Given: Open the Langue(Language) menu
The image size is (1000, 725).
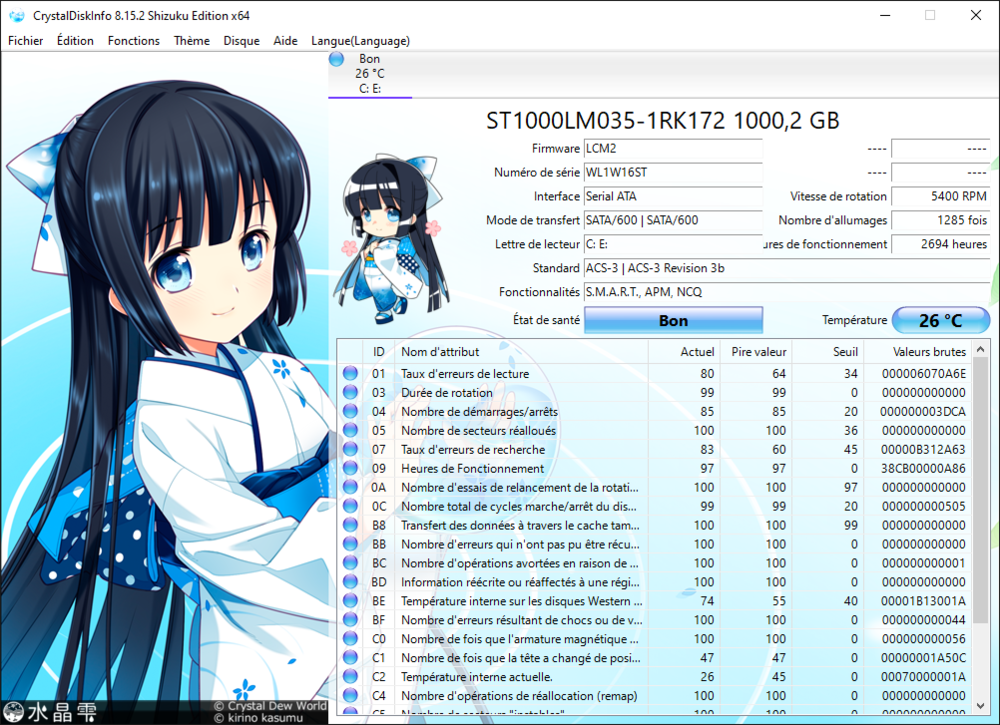Looking at the screenshot, I should (360, 41).
